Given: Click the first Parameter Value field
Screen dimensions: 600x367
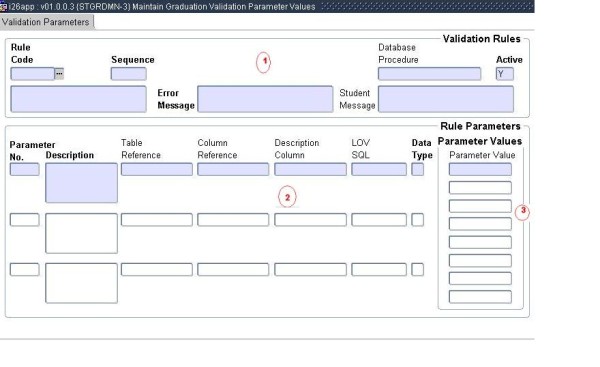Looking at the screenshot, I should 480,169.
